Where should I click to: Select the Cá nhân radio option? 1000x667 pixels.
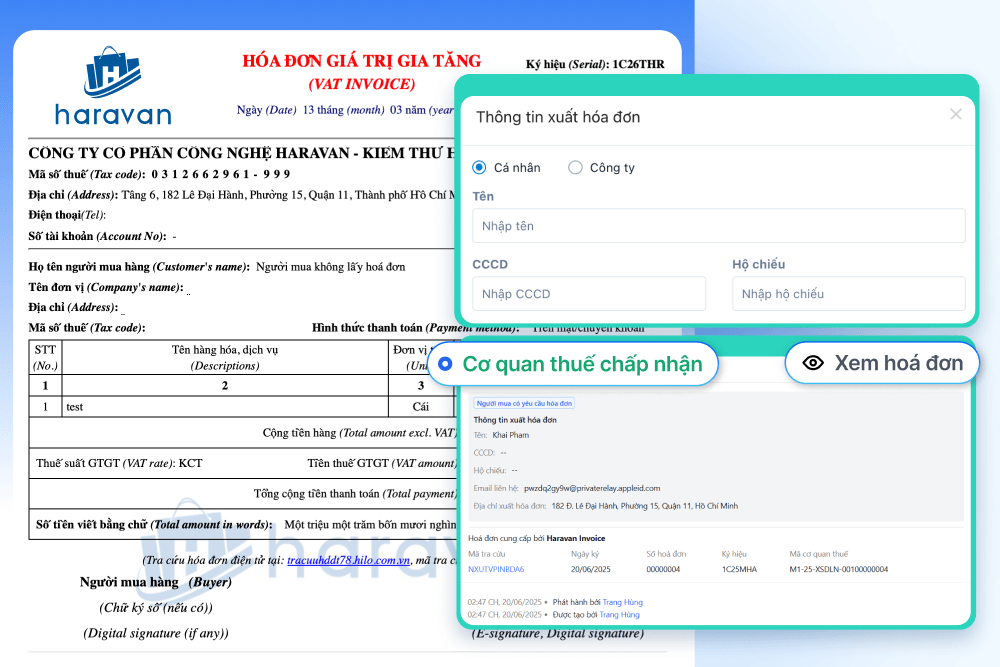pos(479,168)
